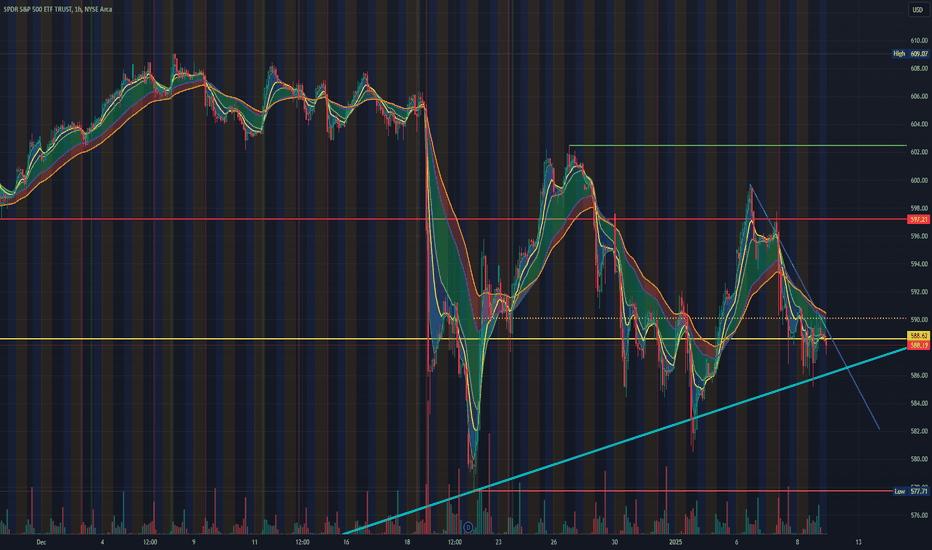Click the 2025 label on time axis
Image resolution: width=932 pixels, height=550 pixels.
pyautogui.click(x=675, y=542)
